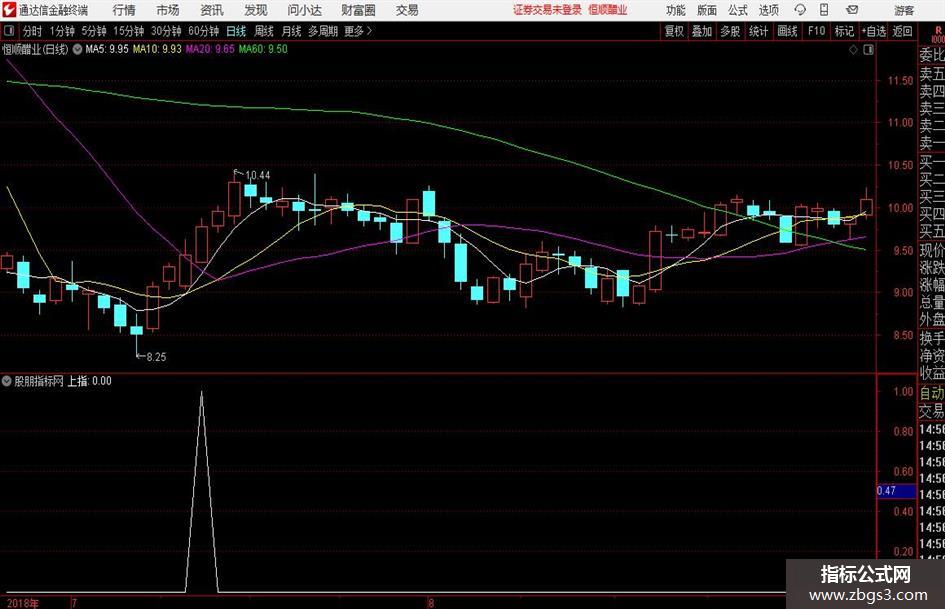945x609 pixels.
Task: Open the 行情 menu
Action: (124, 10)
